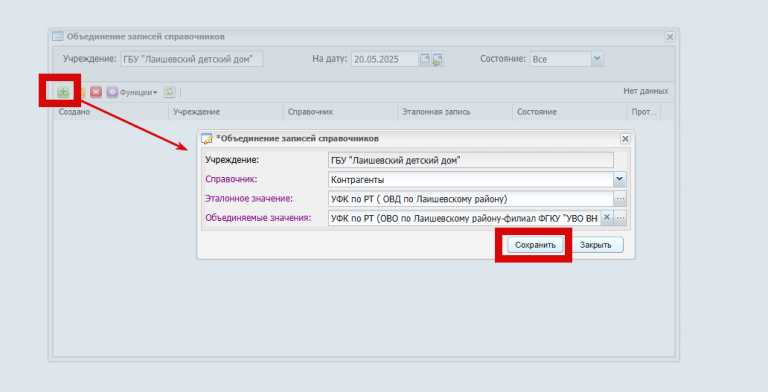Click the red delete record icon
Image resolution: width=768 pixels, height=392 pixels.
pyautogui.click(x=96, y=92)
